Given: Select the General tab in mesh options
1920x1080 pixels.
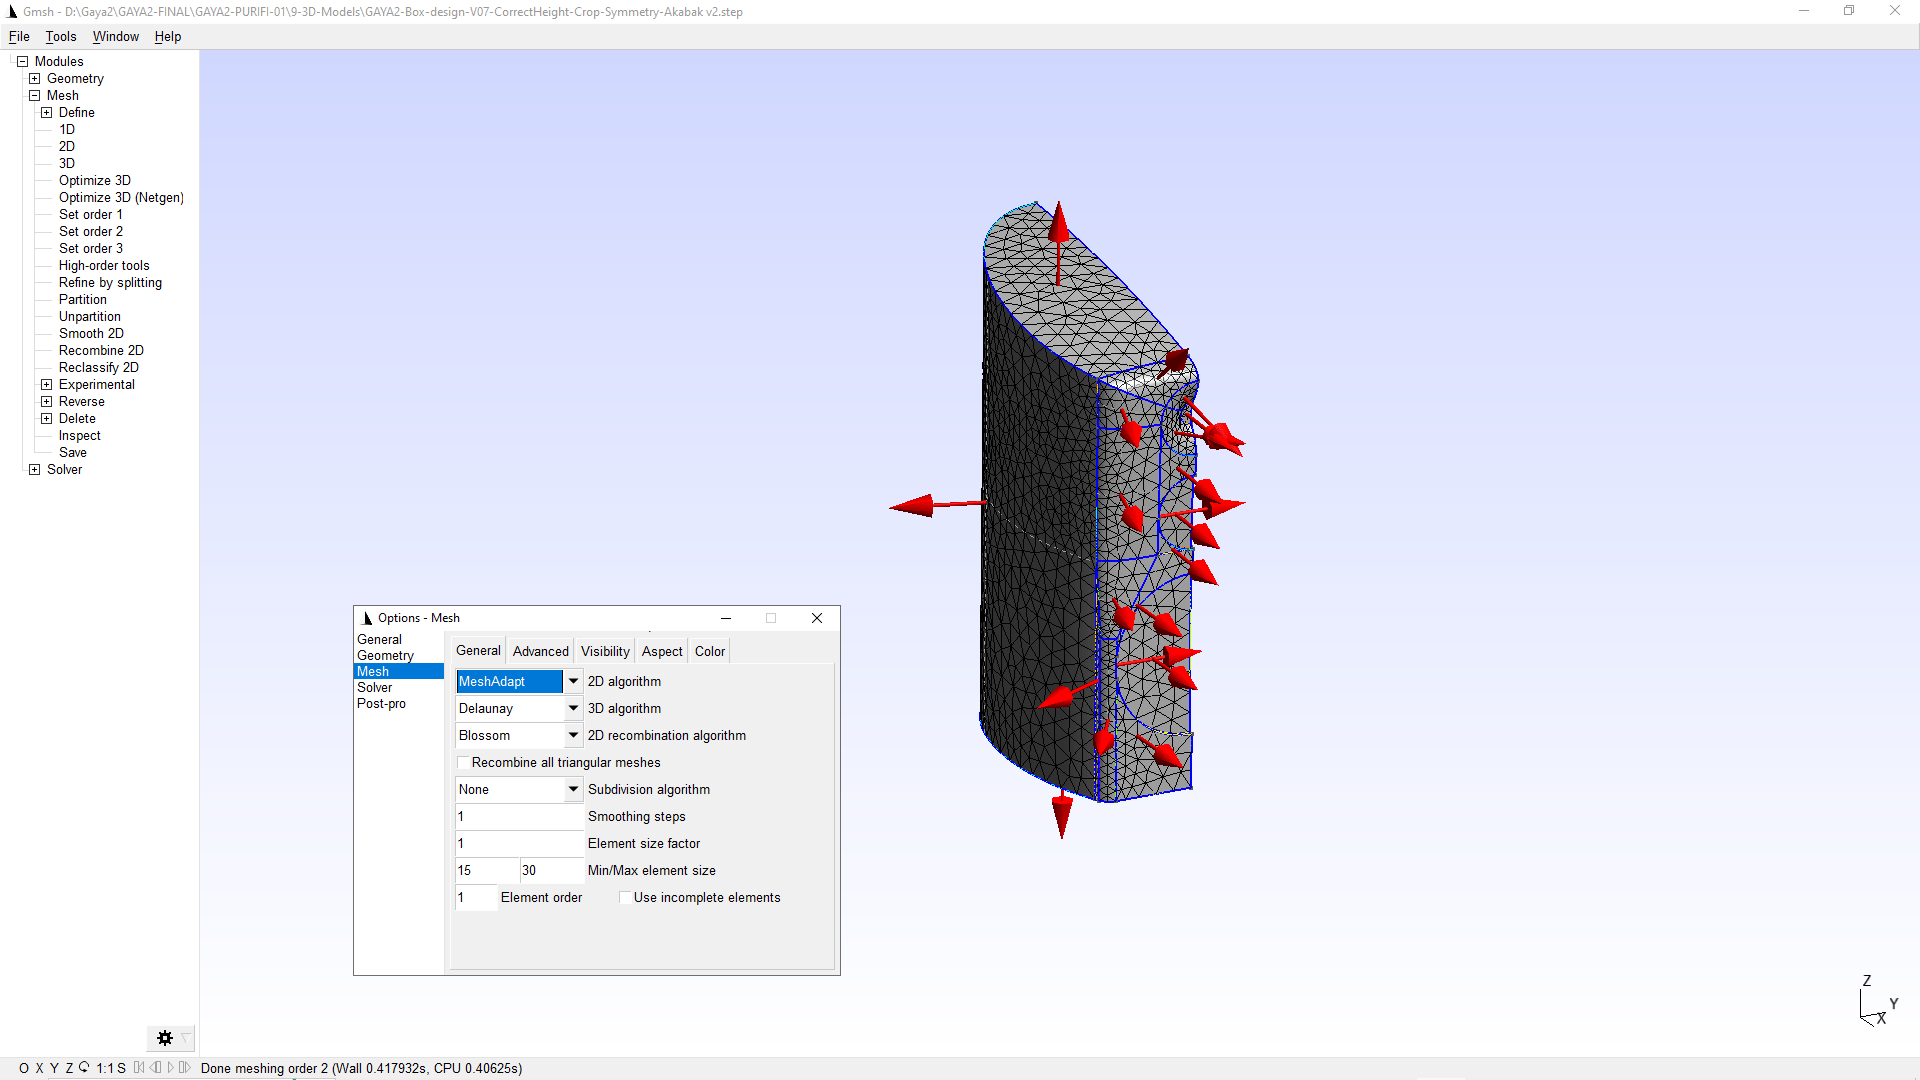Looking at the screenshot, I should tap(478, 650).
